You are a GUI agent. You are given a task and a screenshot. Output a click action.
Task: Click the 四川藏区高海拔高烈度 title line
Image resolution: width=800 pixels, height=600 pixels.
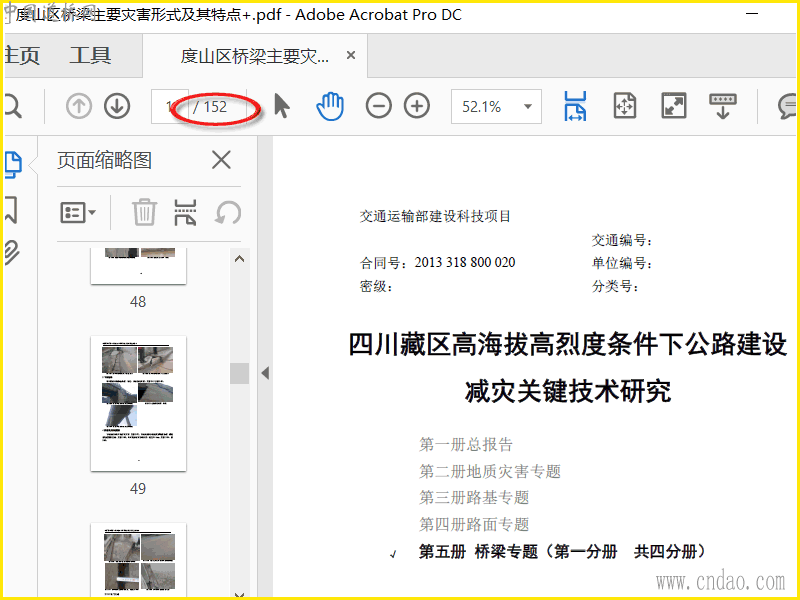[x=568, y=344]
